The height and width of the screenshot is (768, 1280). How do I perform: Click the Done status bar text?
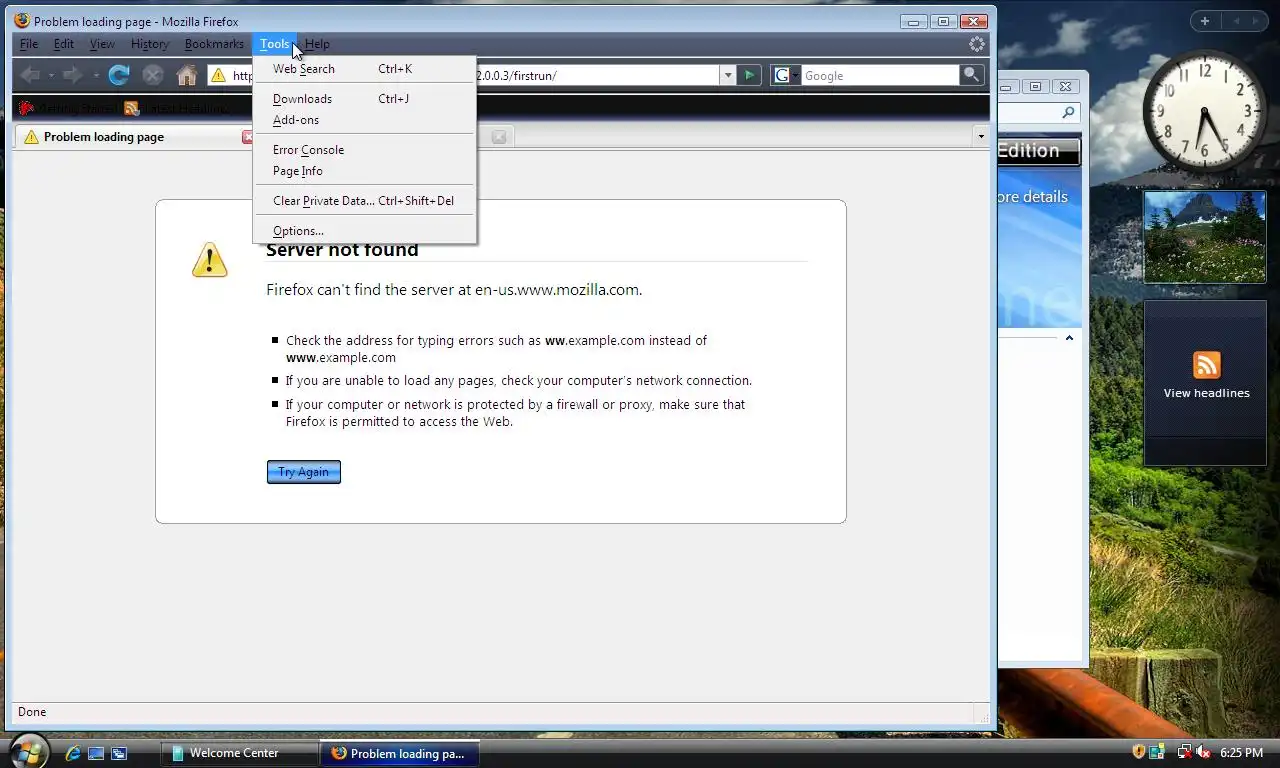coord(32,712)
